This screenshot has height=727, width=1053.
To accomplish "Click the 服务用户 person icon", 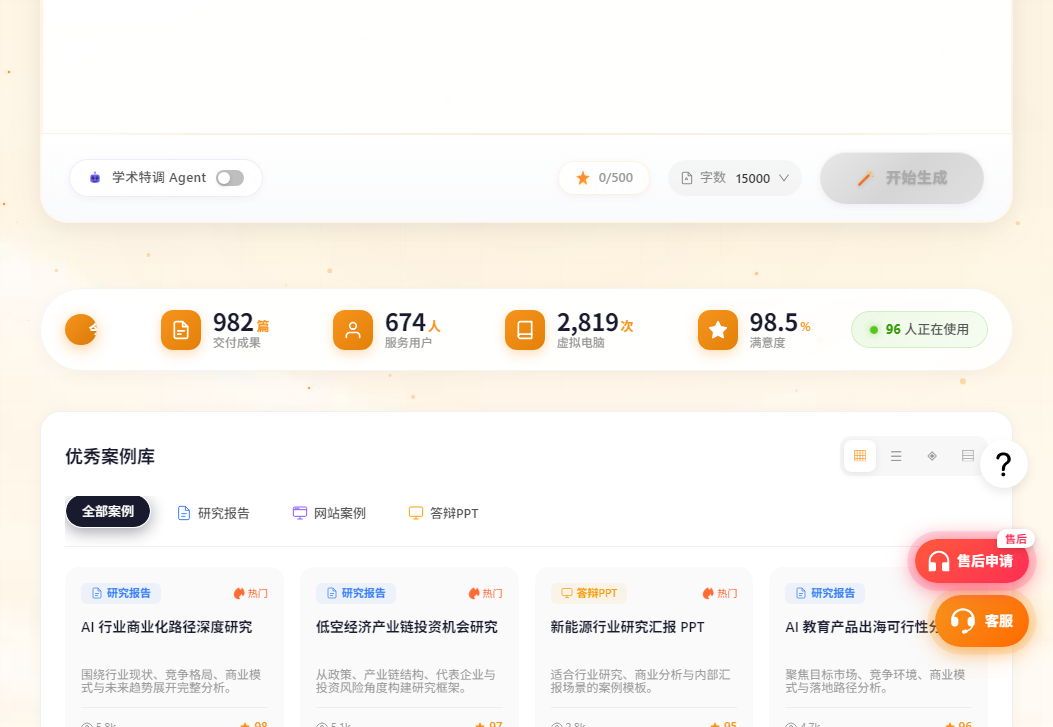I will coord(353,330).
